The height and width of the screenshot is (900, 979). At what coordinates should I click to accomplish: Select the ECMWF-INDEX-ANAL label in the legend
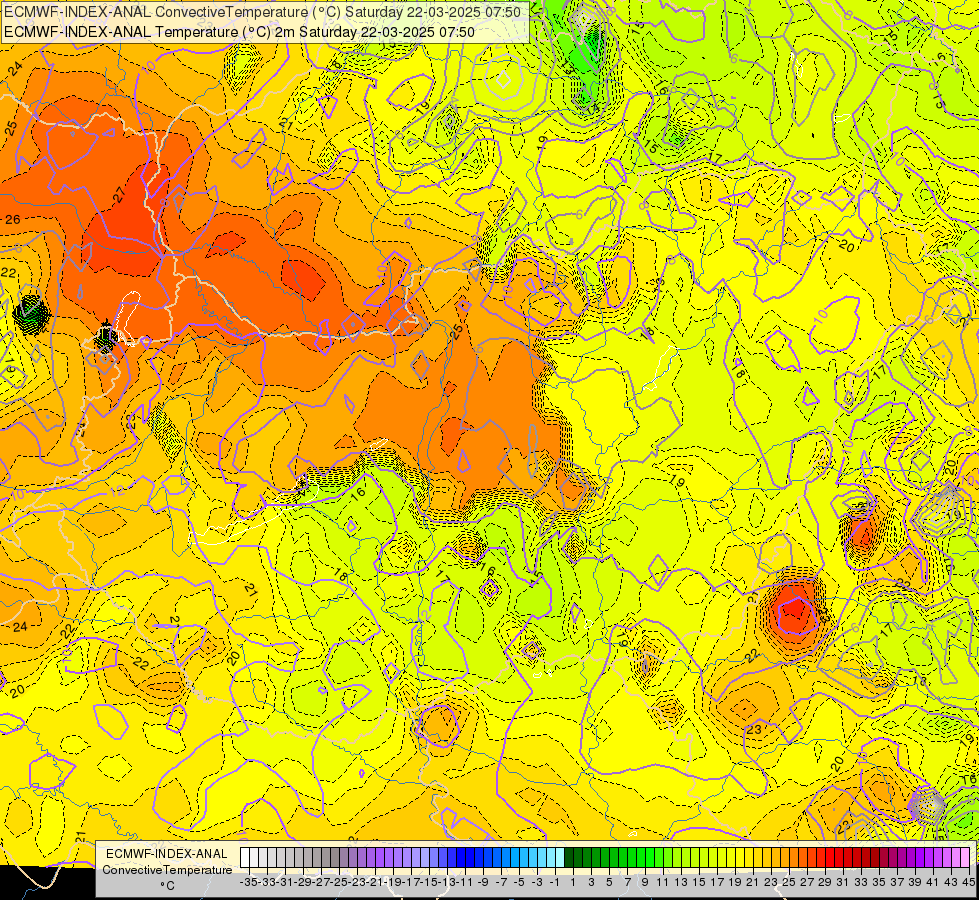tap(167, 854)
